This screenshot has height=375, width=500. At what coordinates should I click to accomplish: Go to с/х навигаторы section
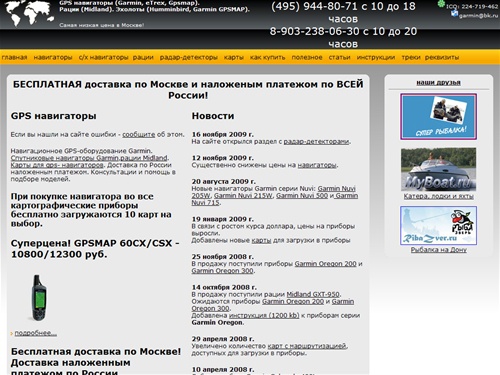[103, 57]
